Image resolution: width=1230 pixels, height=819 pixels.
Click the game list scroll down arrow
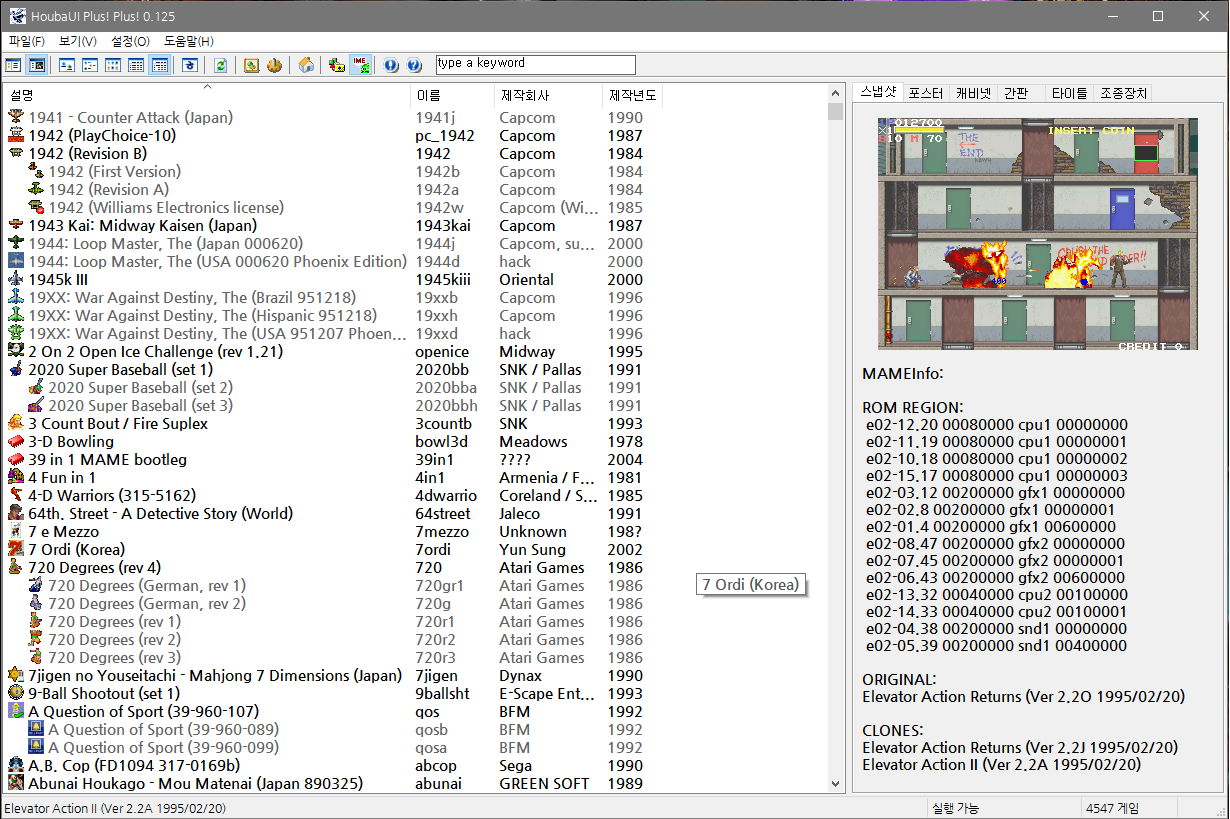836,785
